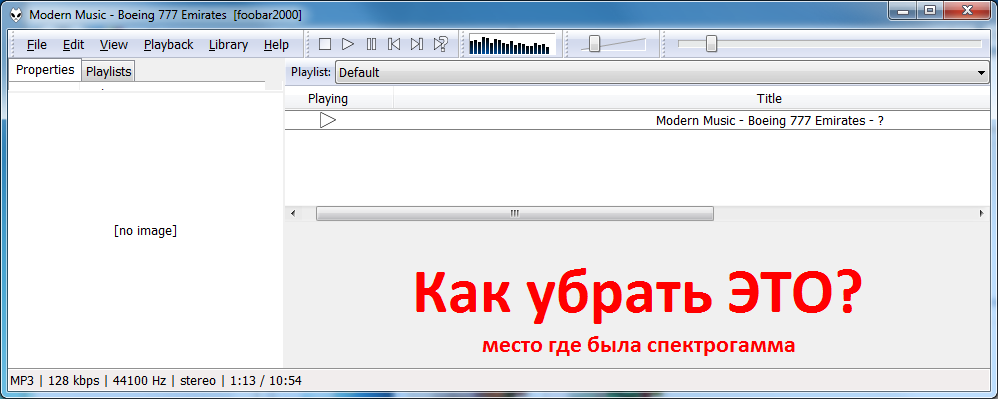Click the left arrow of playlist scrollbar
The image size is (998, 399).
point(293,214)
